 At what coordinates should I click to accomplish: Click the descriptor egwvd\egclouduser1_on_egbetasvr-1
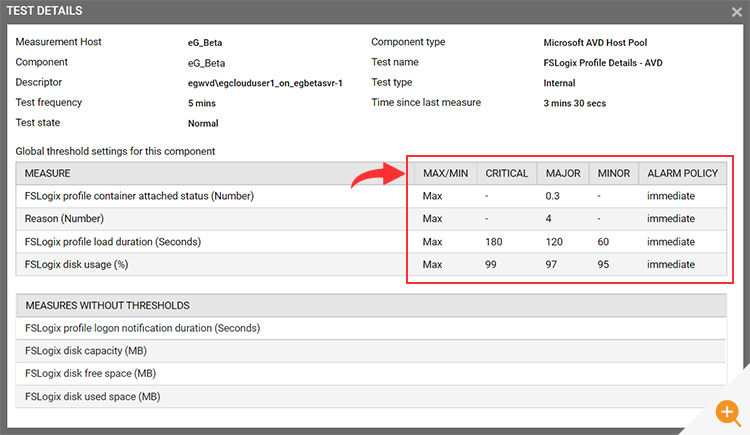tap(265, 83)
